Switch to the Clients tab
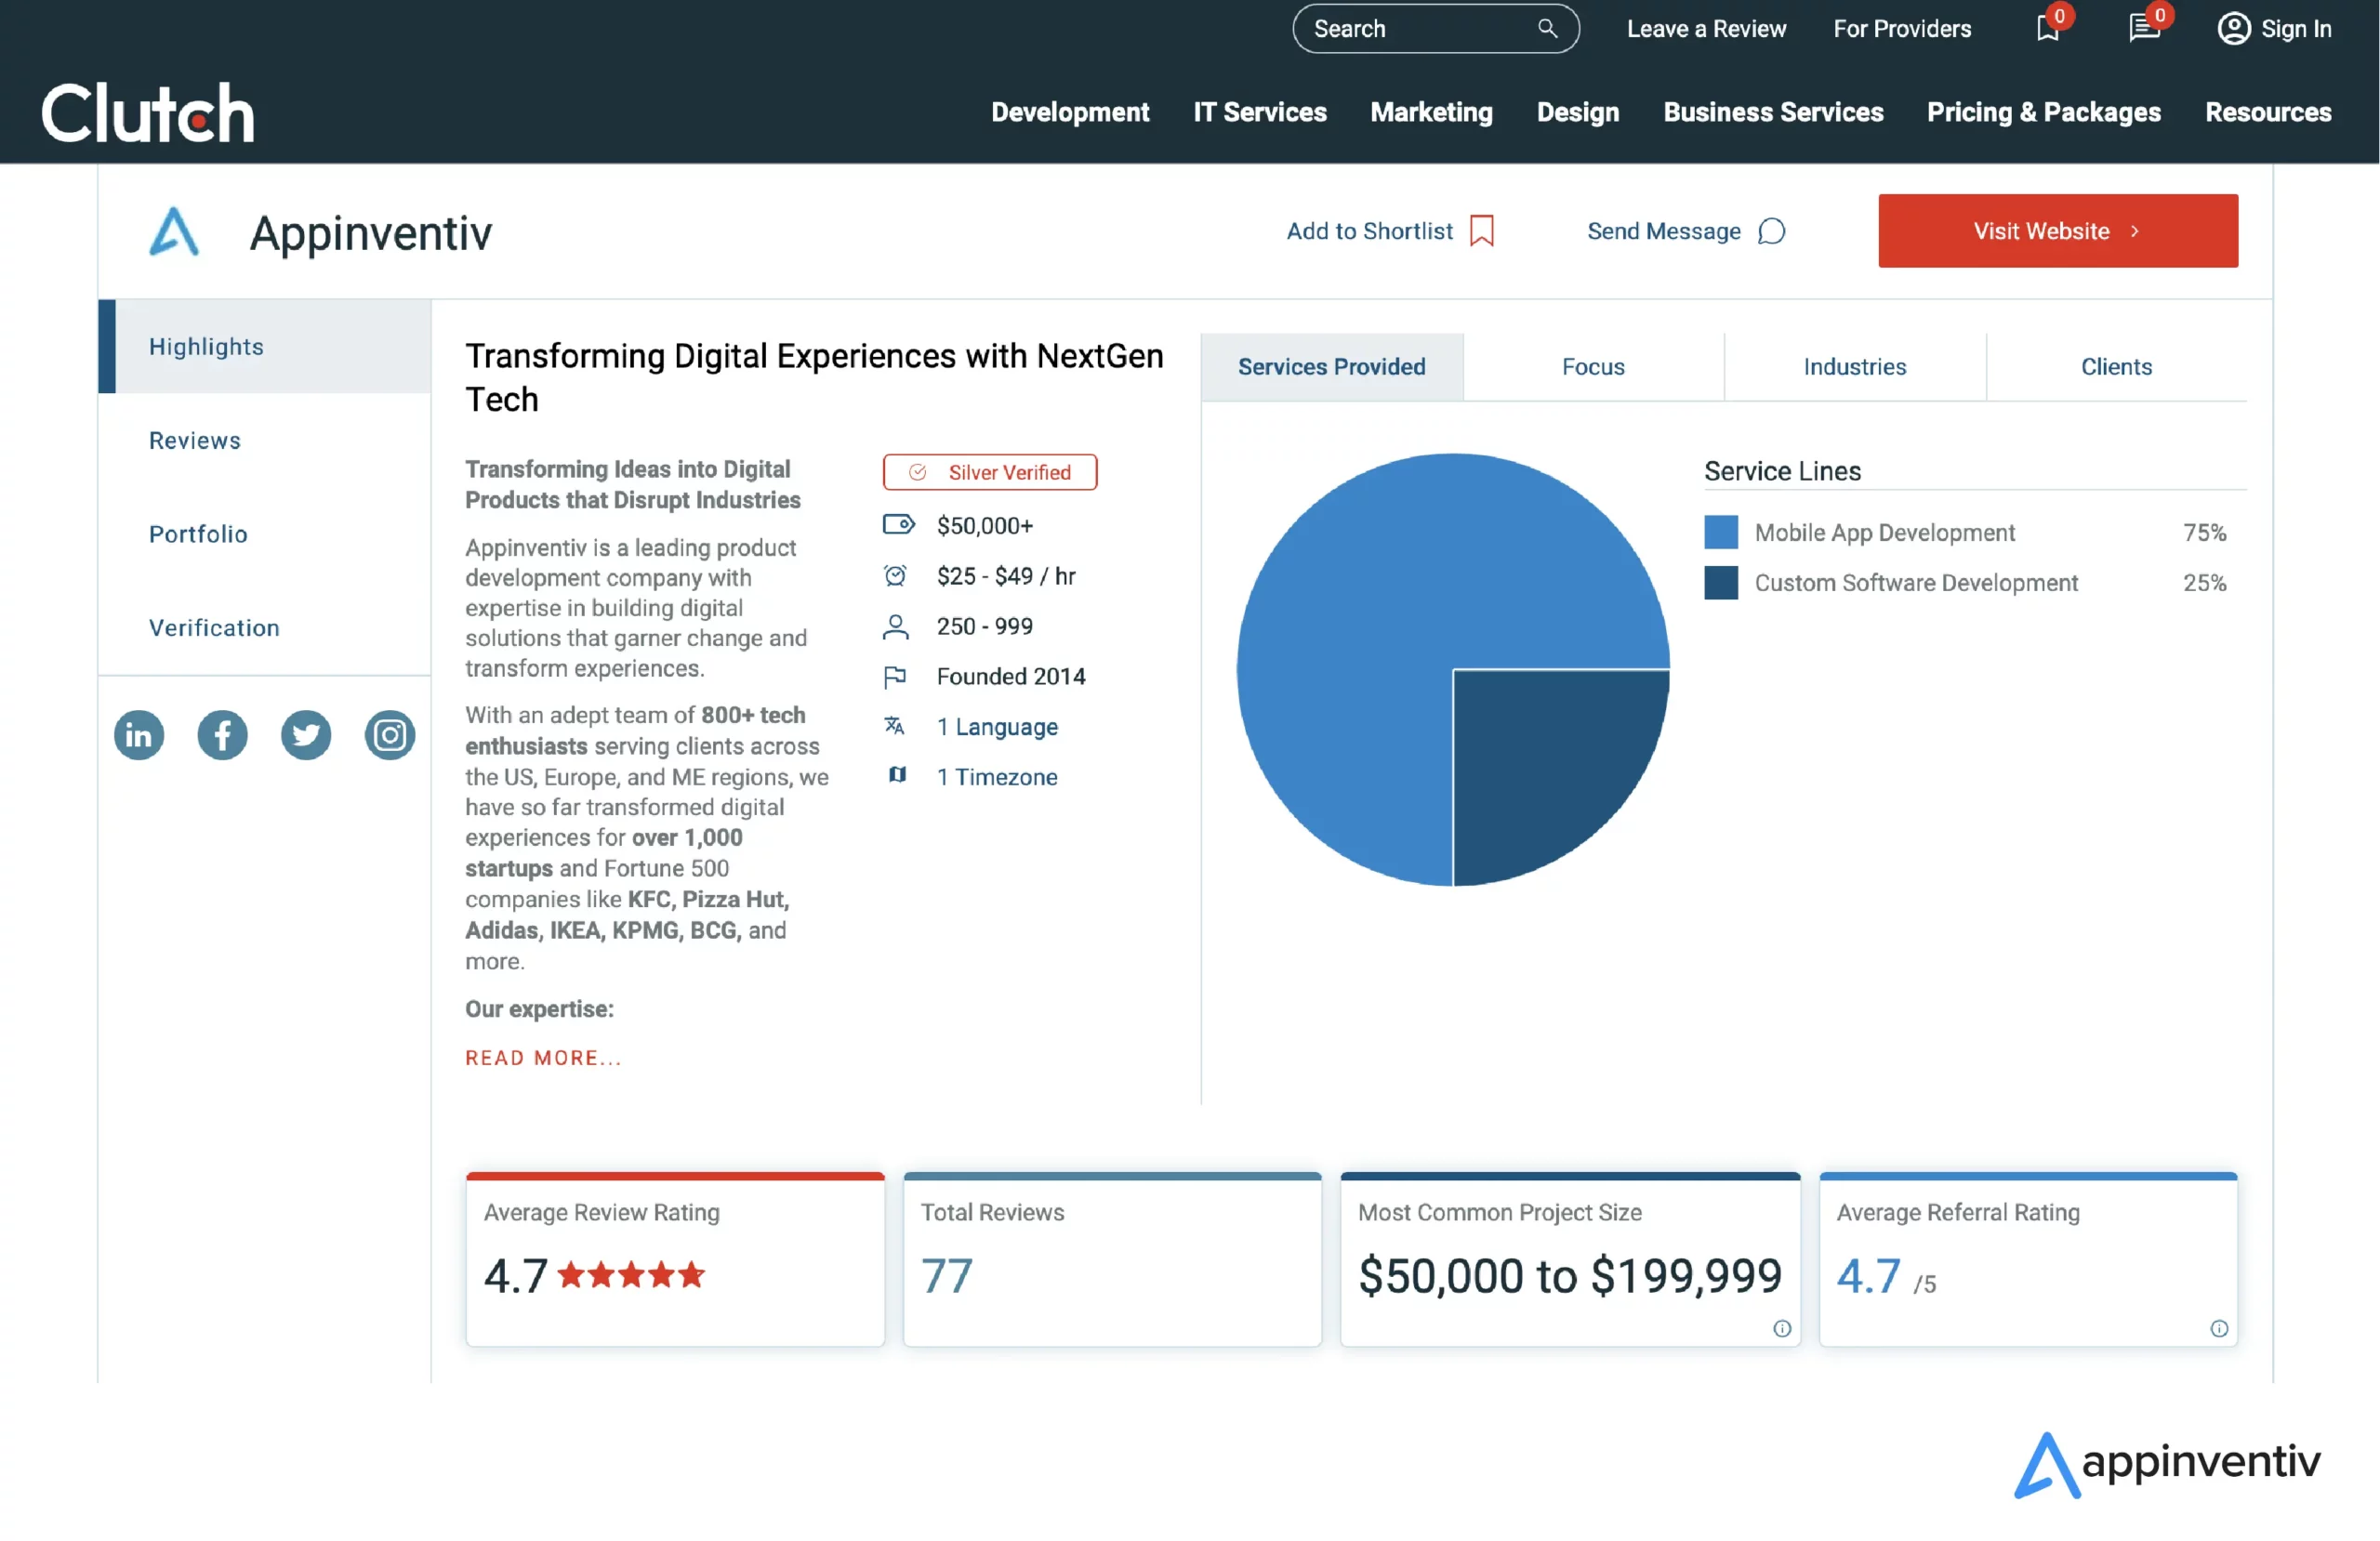The width and height of the screenshot is (2380, 1541). pyautogui.click(x=2116, y=367)
